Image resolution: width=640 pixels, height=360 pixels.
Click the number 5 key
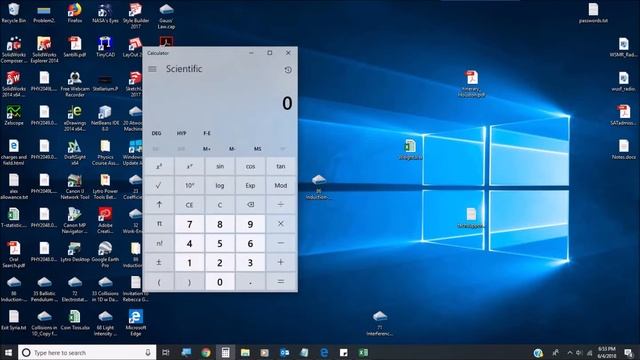click(x=220, y=243)
